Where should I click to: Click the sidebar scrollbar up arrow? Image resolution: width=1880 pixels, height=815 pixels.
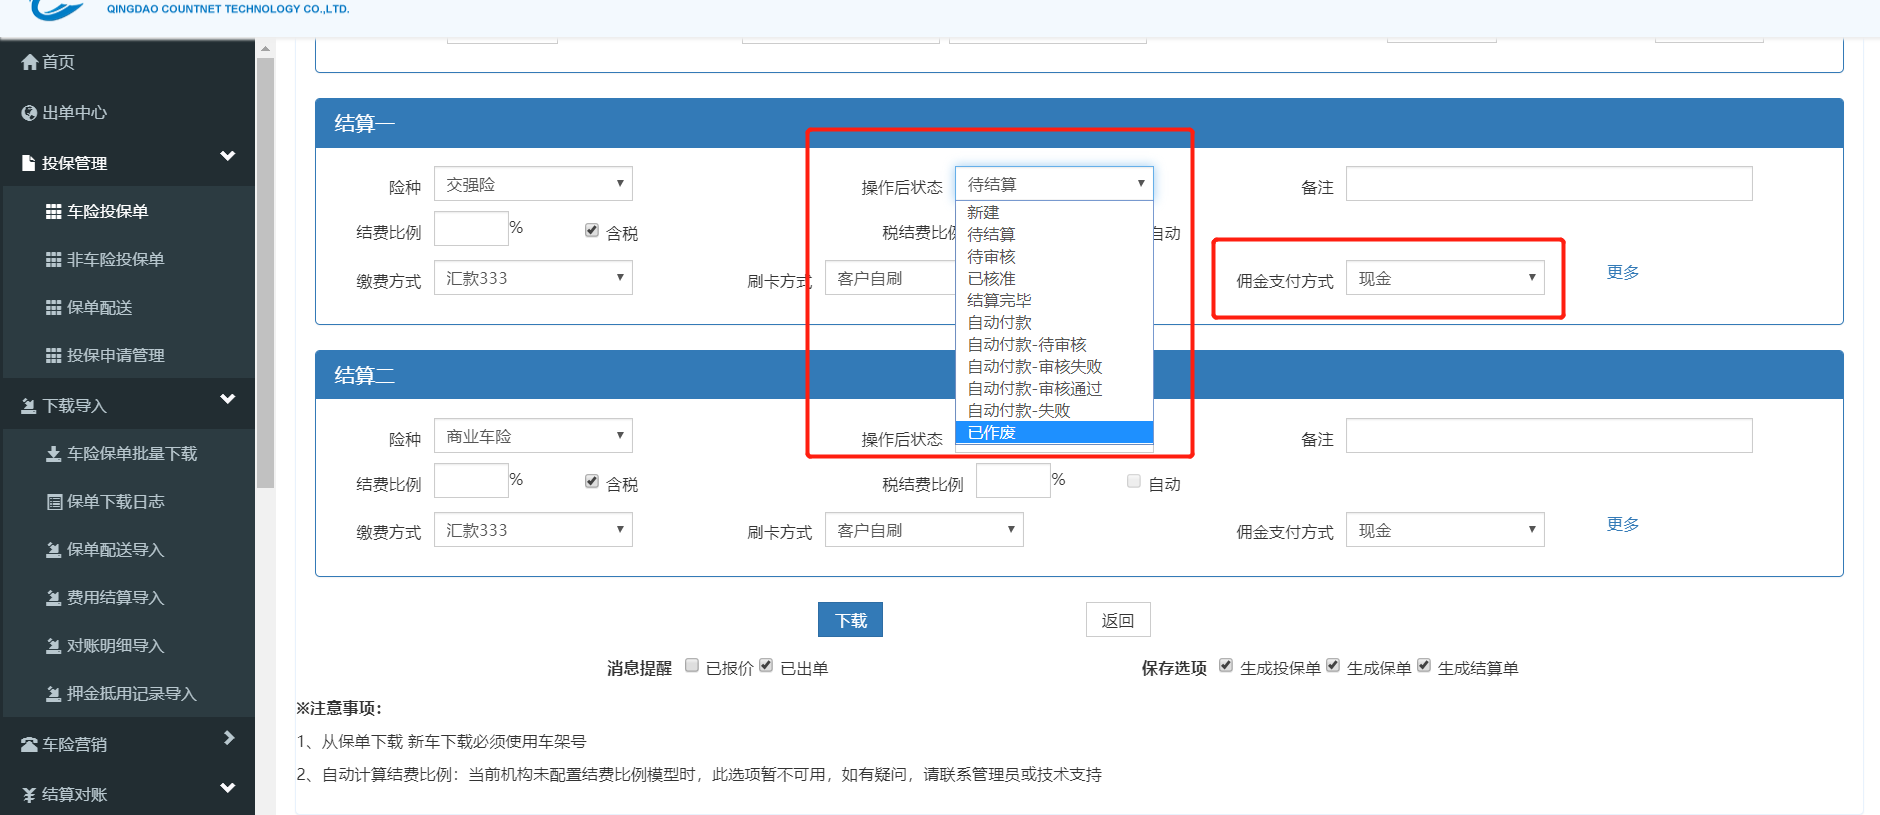(x=265, y=49)
